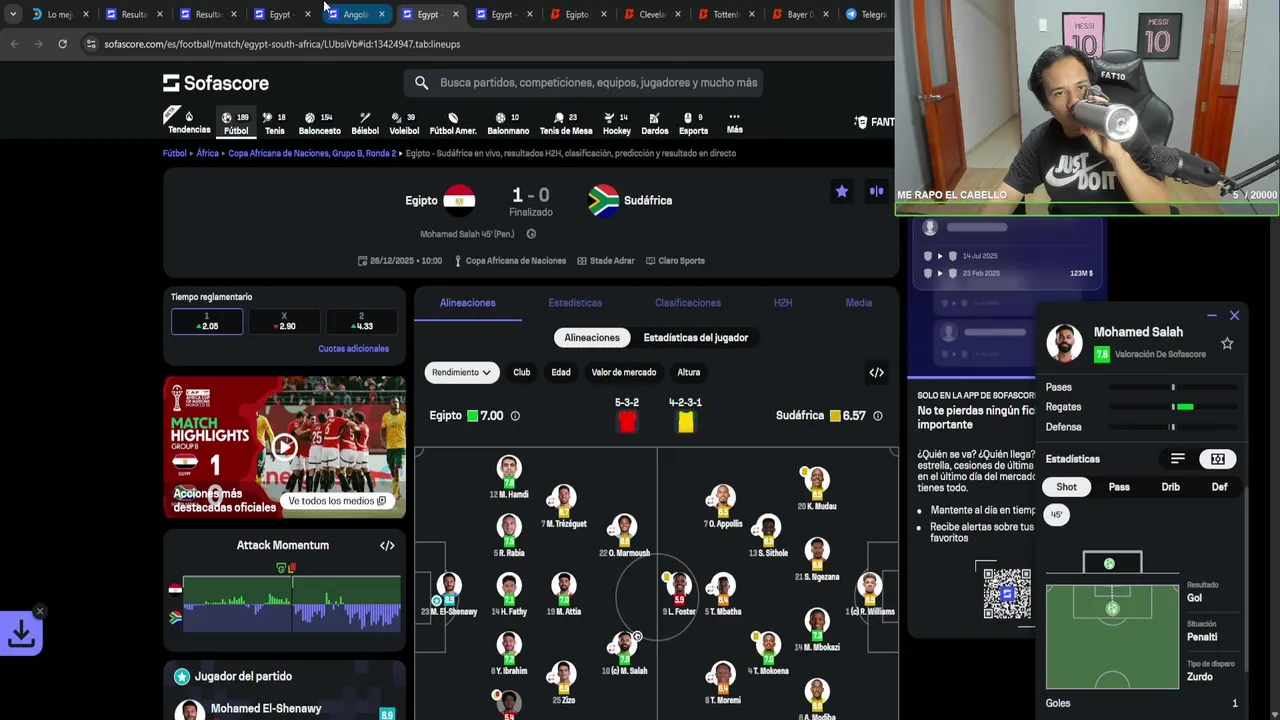Screen dimensions: 1280x720
Task: Click the odds option 1 at 2.05
Action: (207, 322)
